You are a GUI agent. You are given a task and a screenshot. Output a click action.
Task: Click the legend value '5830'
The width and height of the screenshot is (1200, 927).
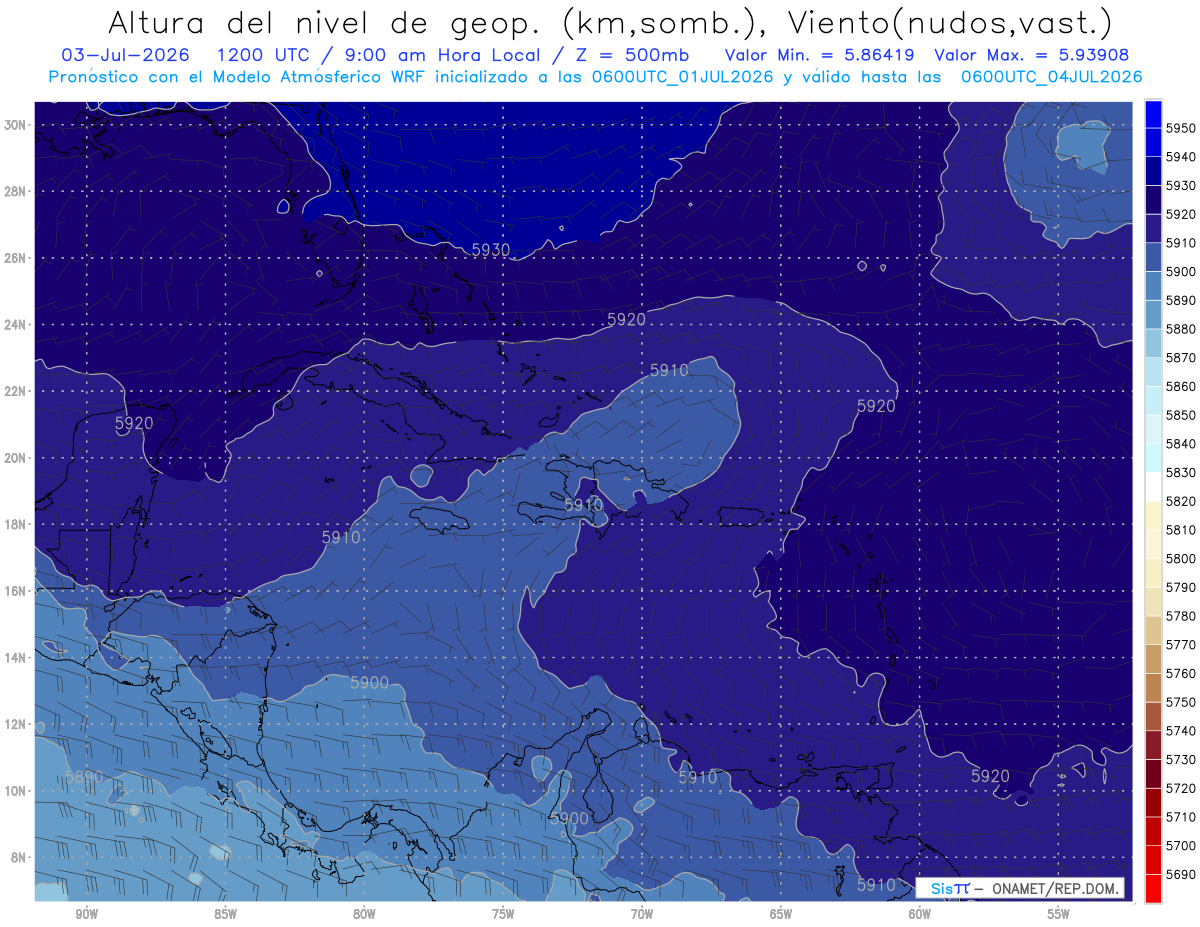point(1181,472)
